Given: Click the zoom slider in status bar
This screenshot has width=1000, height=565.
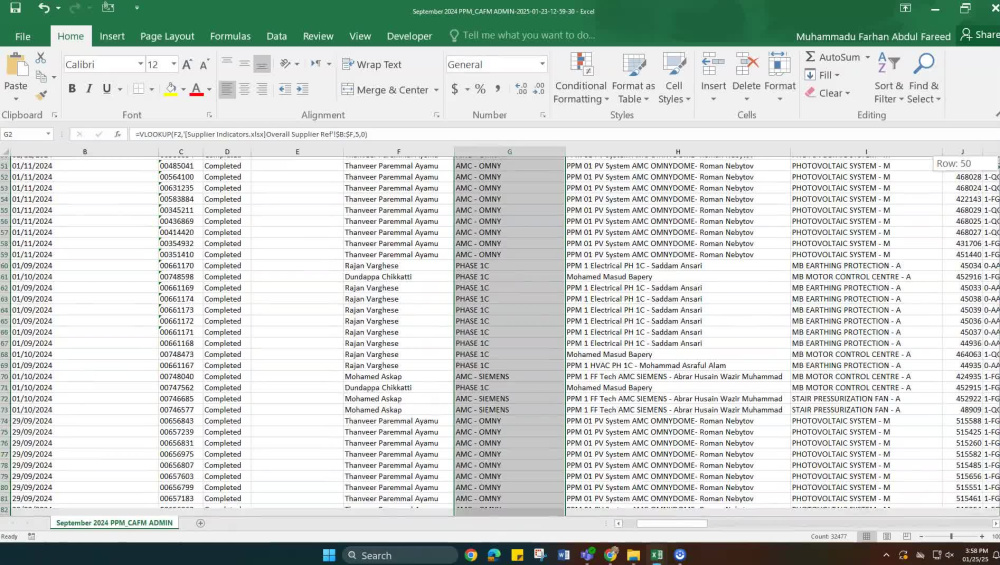Looking at the screenshot, I should point(951,536).
